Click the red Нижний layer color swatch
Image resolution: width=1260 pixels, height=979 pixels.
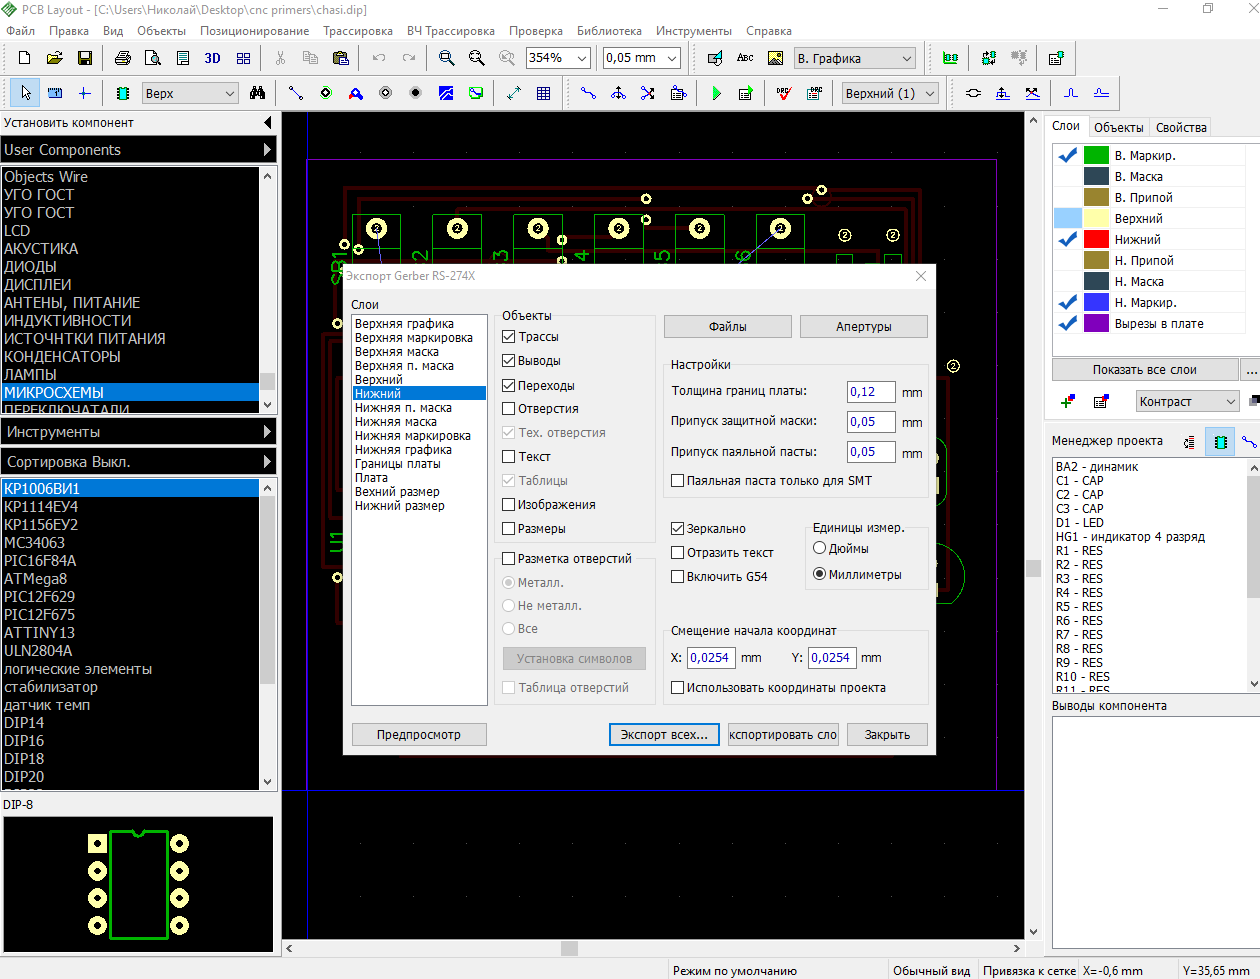pos(1097,240)
